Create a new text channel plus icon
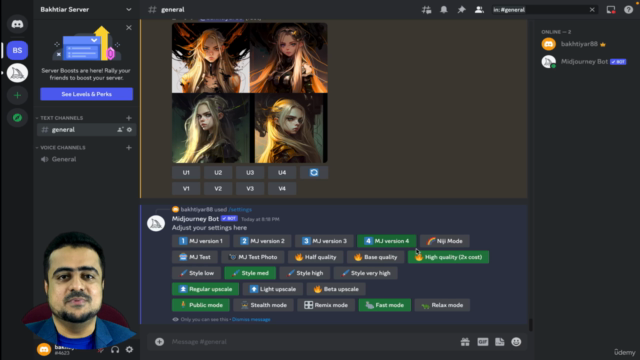The width and height of the screenshot is (640, 360). (129, 118)
